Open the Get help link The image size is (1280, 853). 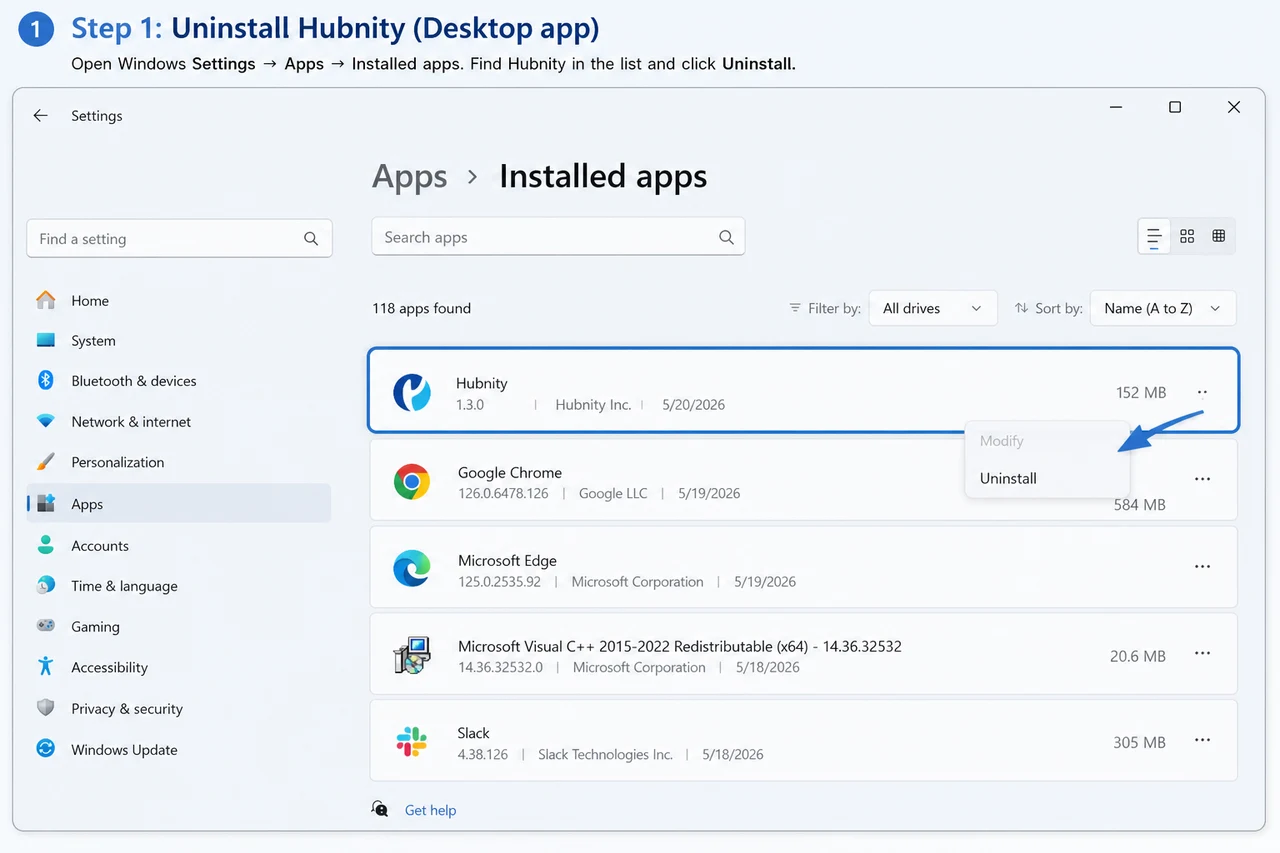pyautogui.click(x=430, y=810)
